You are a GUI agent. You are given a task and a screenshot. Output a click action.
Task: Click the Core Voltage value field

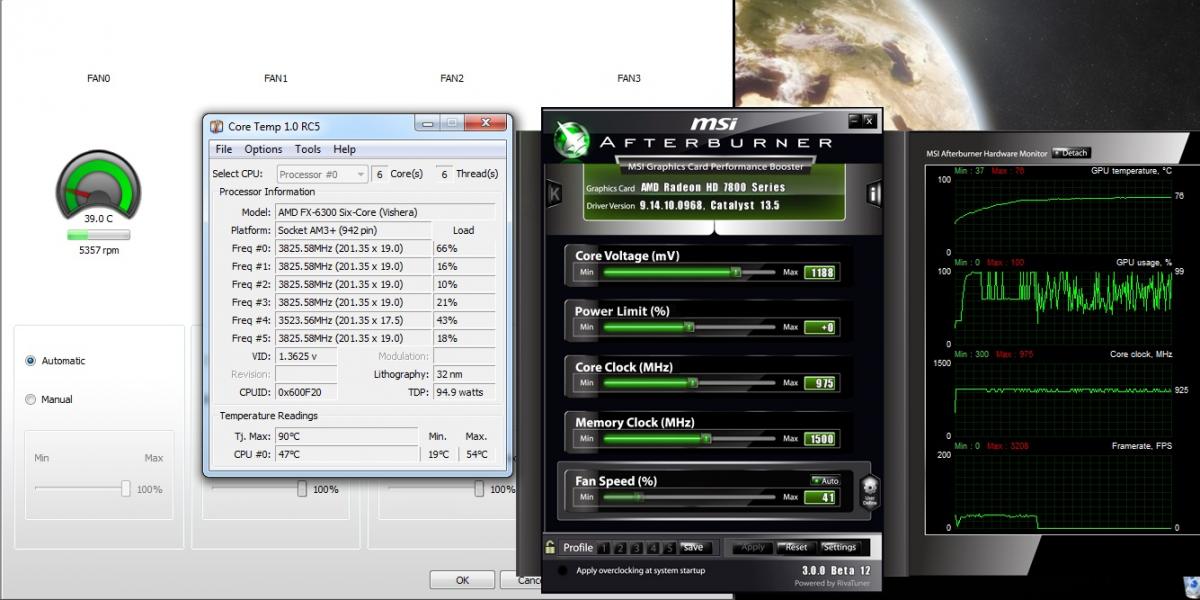(x=821, y=272)
